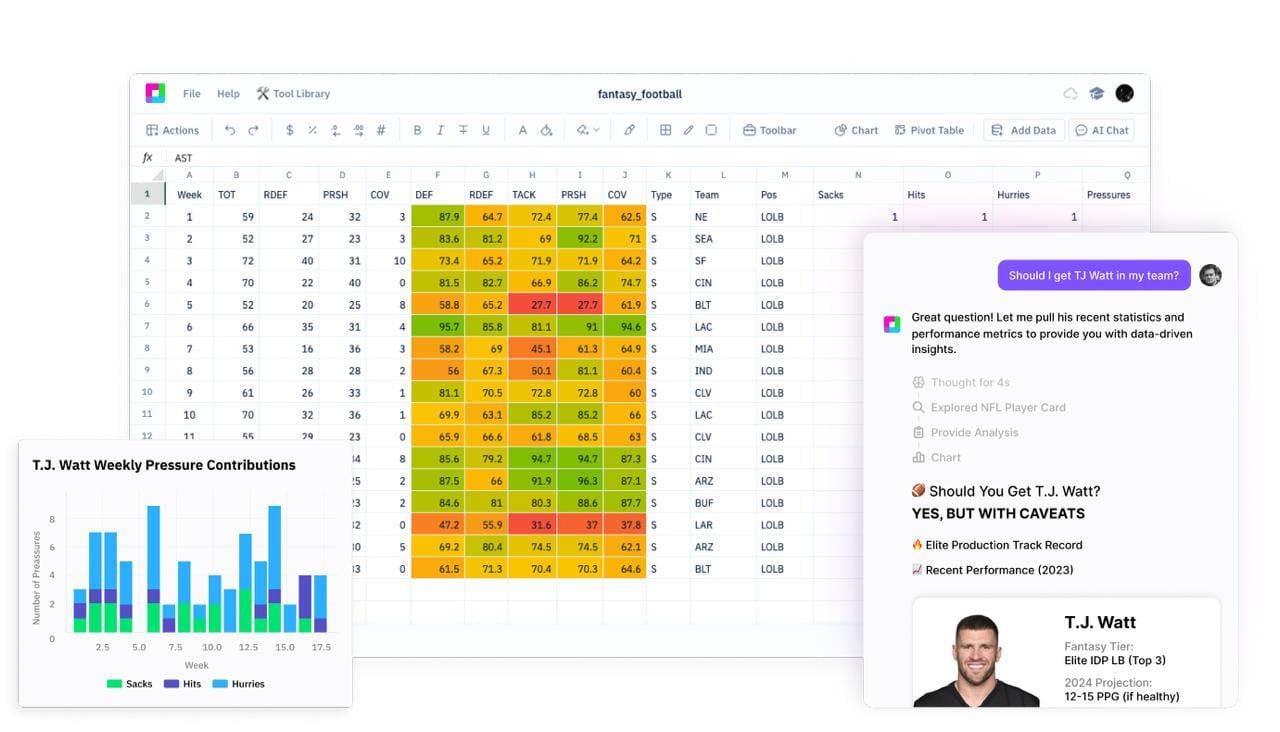Viewport: 1280px width, 732px height.
Task: Click the cloud sync icon
Action: tap(1070, 93)
